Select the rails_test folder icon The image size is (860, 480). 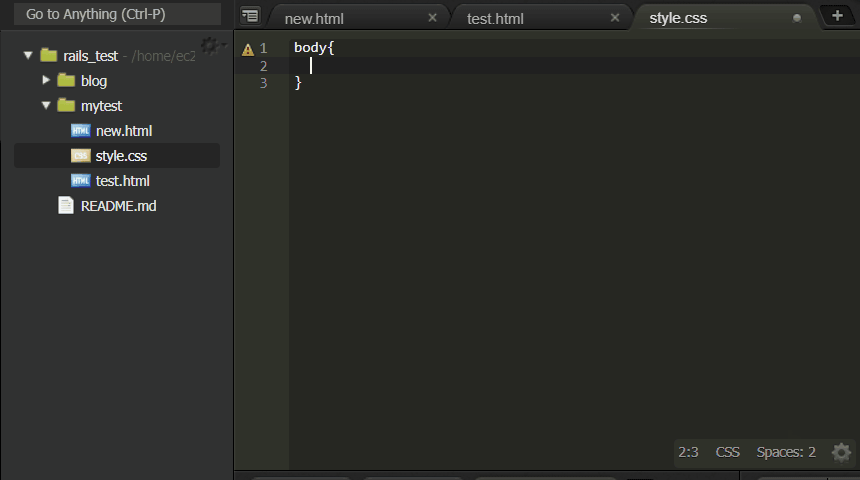pyautogui.click(x=49, y=55)
